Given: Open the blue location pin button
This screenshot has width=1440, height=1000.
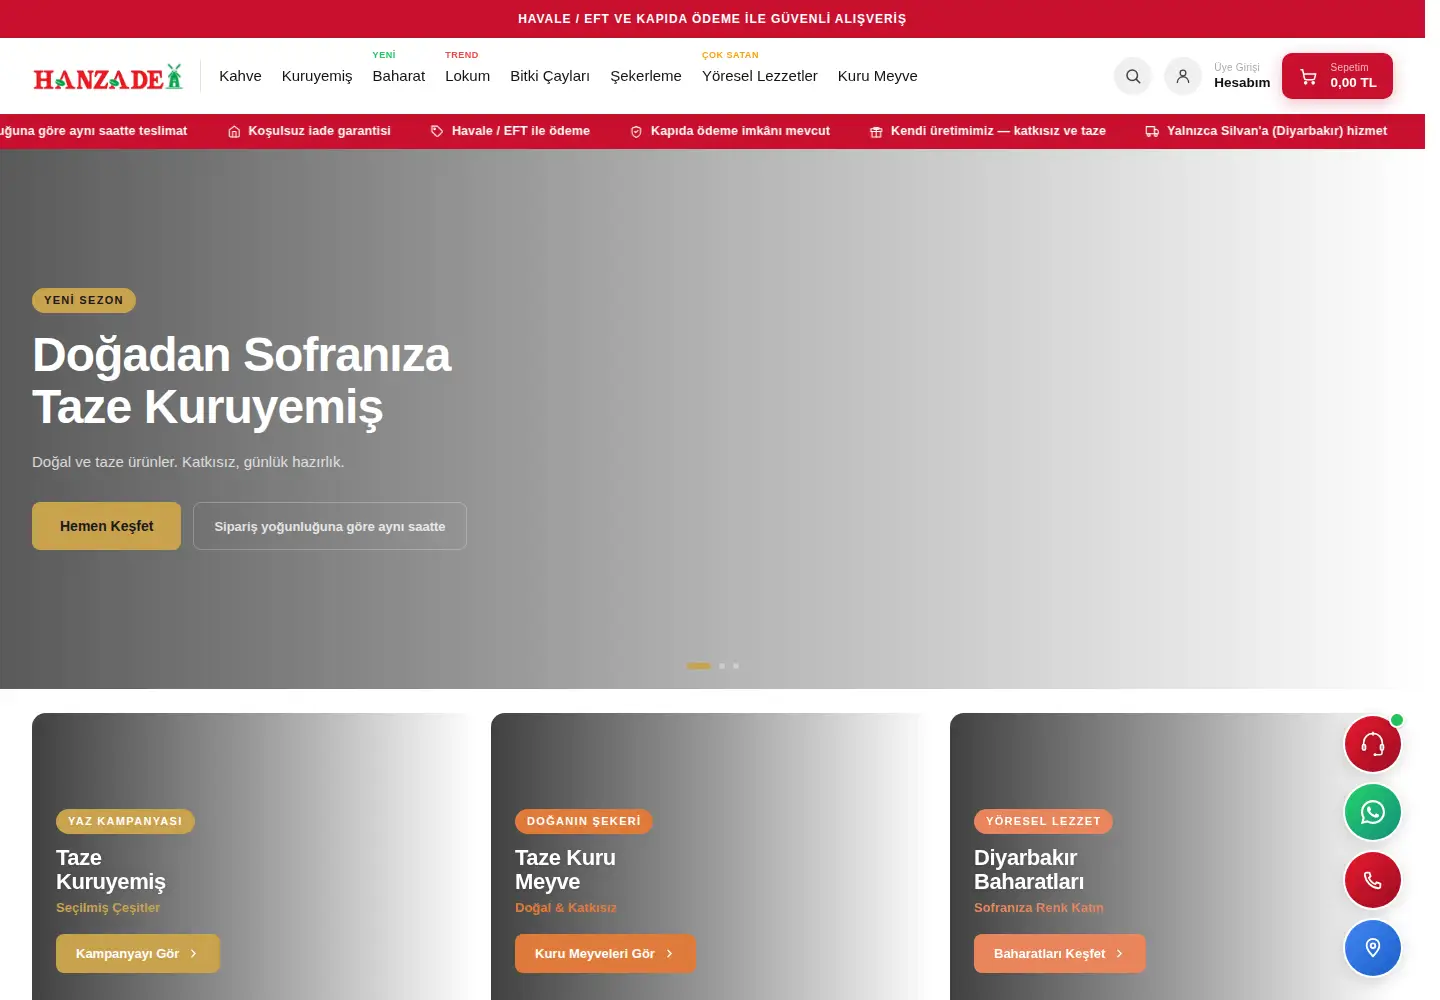Looking at the screenshot, I should point(1373,948).
